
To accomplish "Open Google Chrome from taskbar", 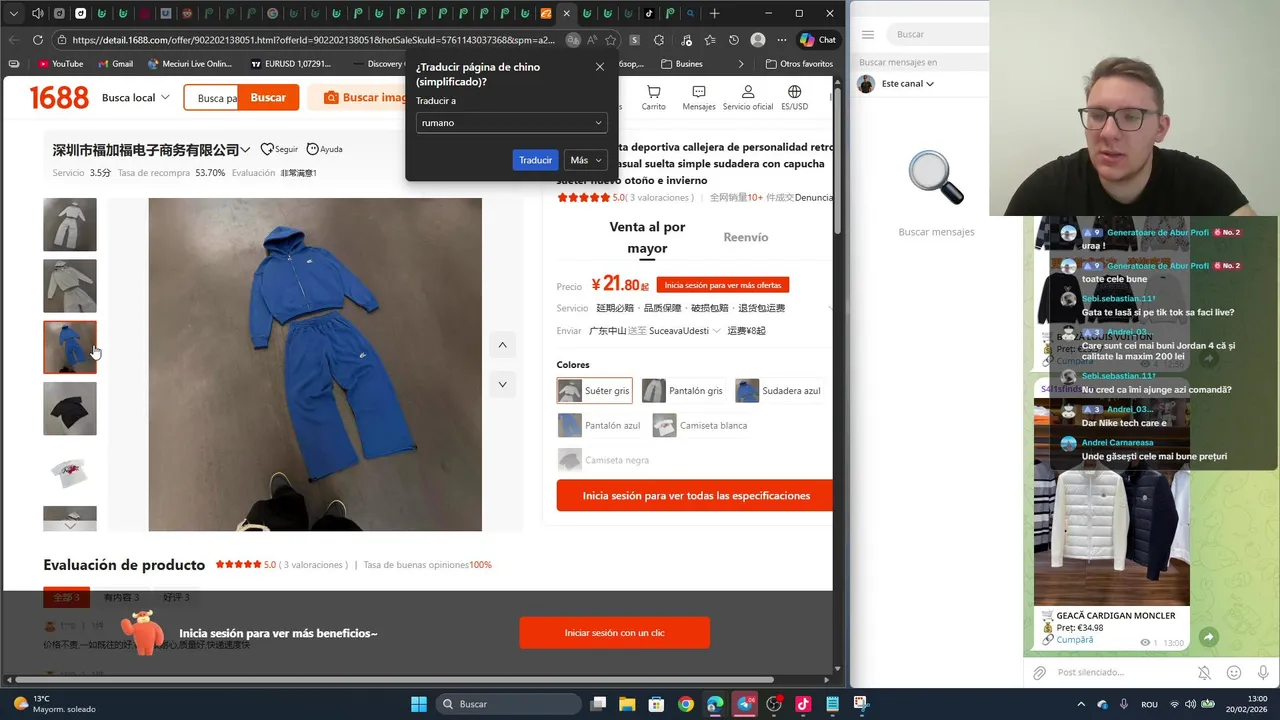I will (x=685, y=704).
